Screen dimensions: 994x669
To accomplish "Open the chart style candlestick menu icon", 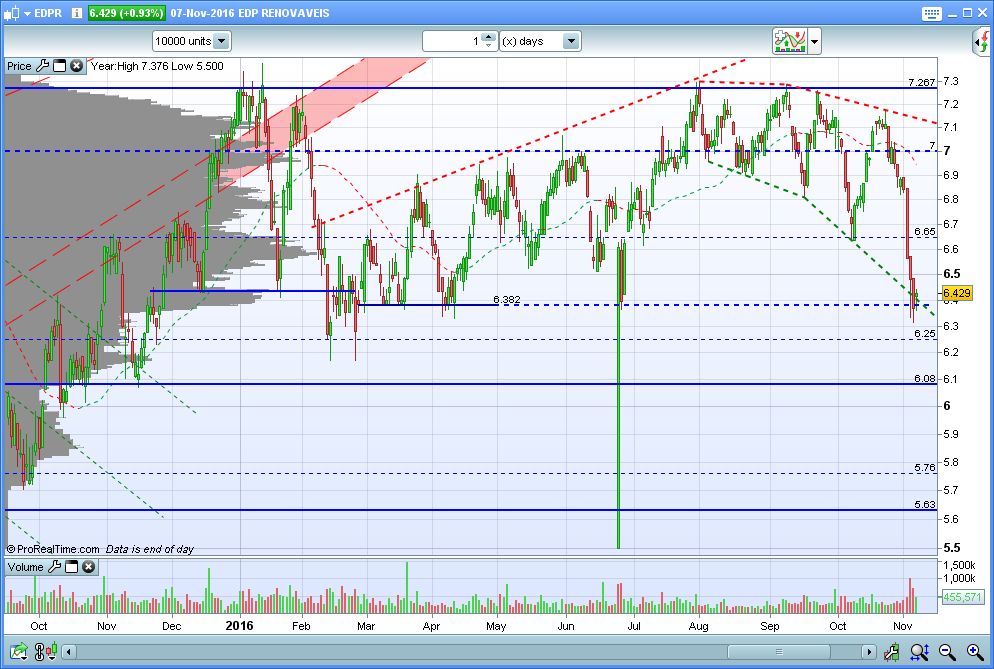I will point(11,13).
